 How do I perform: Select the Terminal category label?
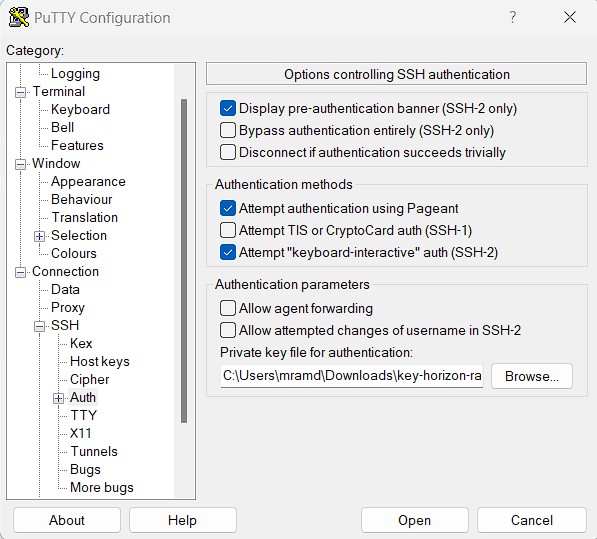59,91
